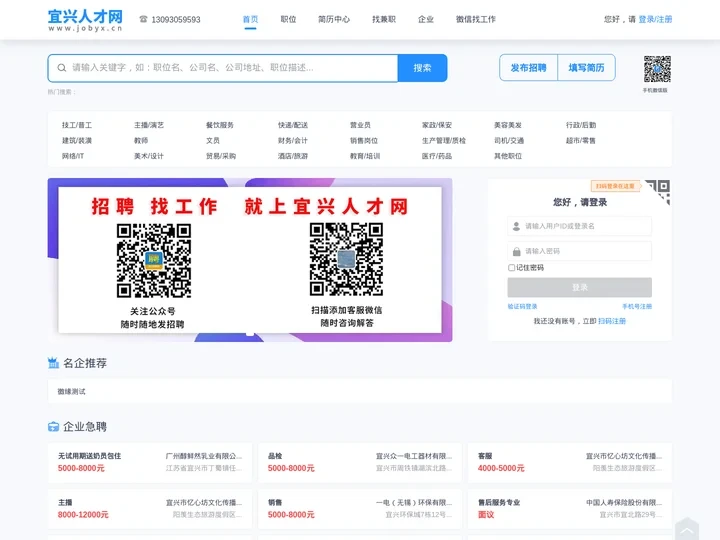Viewport: 720px width, 540px height.
Task: Select the 家政/保安 job category
Action: (437, 125)
